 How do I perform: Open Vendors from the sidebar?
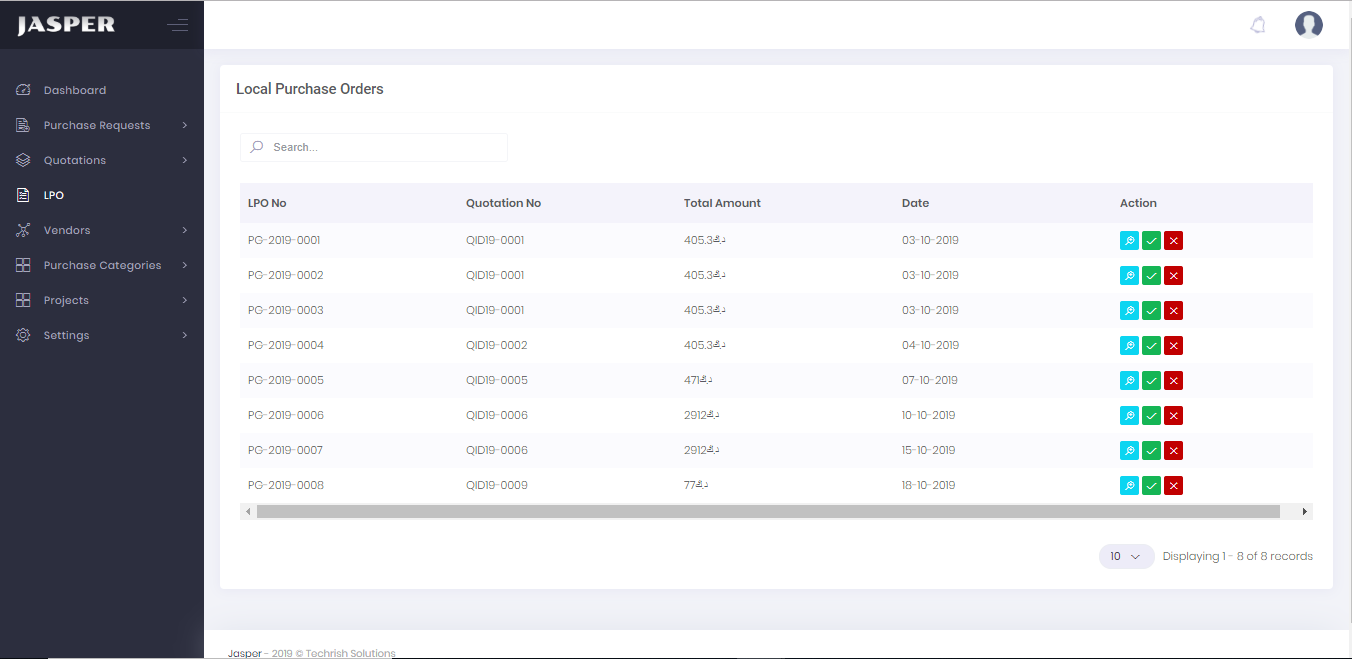(x=67, y=230)
